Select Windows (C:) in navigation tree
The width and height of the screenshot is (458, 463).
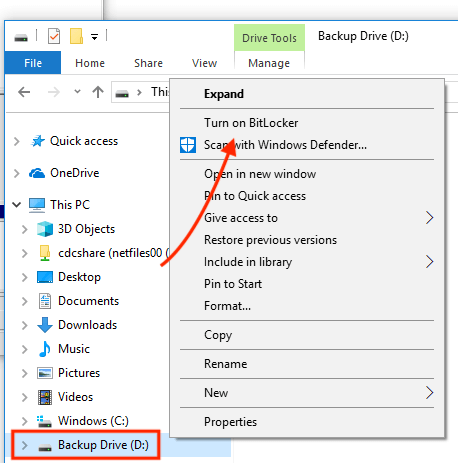point(93,421)
